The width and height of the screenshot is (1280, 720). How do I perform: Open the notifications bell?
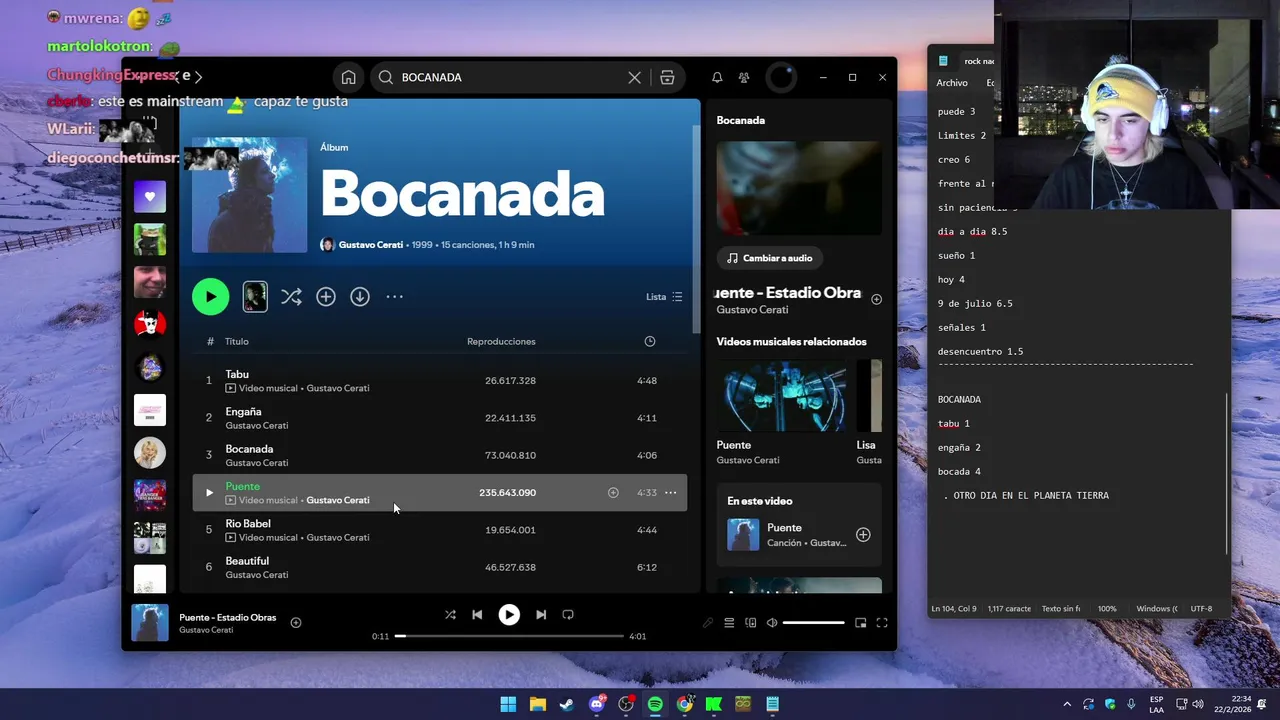pos(717,77)
